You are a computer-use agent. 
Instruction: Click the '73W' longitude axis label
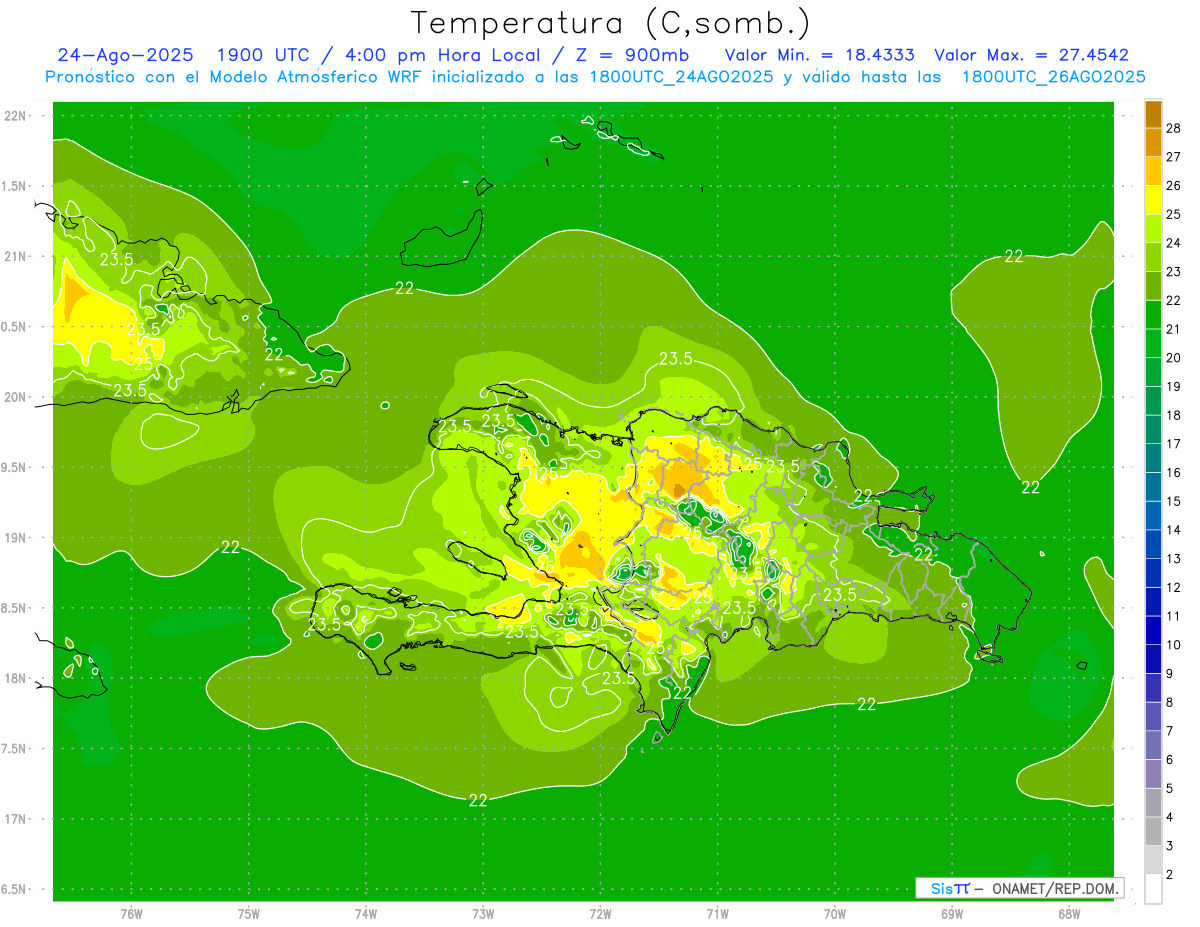(483, 914)
